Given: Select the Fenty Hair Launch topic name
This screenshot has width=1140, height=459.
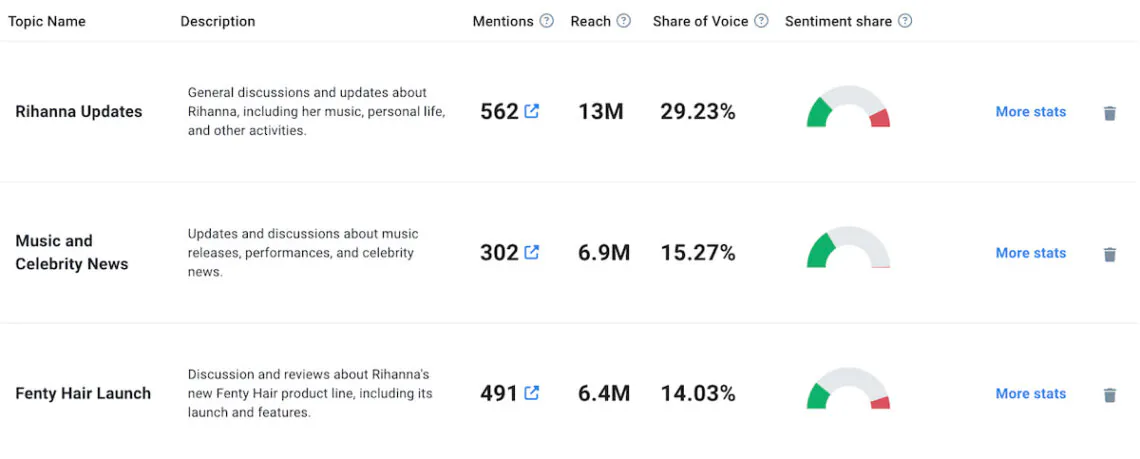Looking at the screenshot, I should click(83, 394).
